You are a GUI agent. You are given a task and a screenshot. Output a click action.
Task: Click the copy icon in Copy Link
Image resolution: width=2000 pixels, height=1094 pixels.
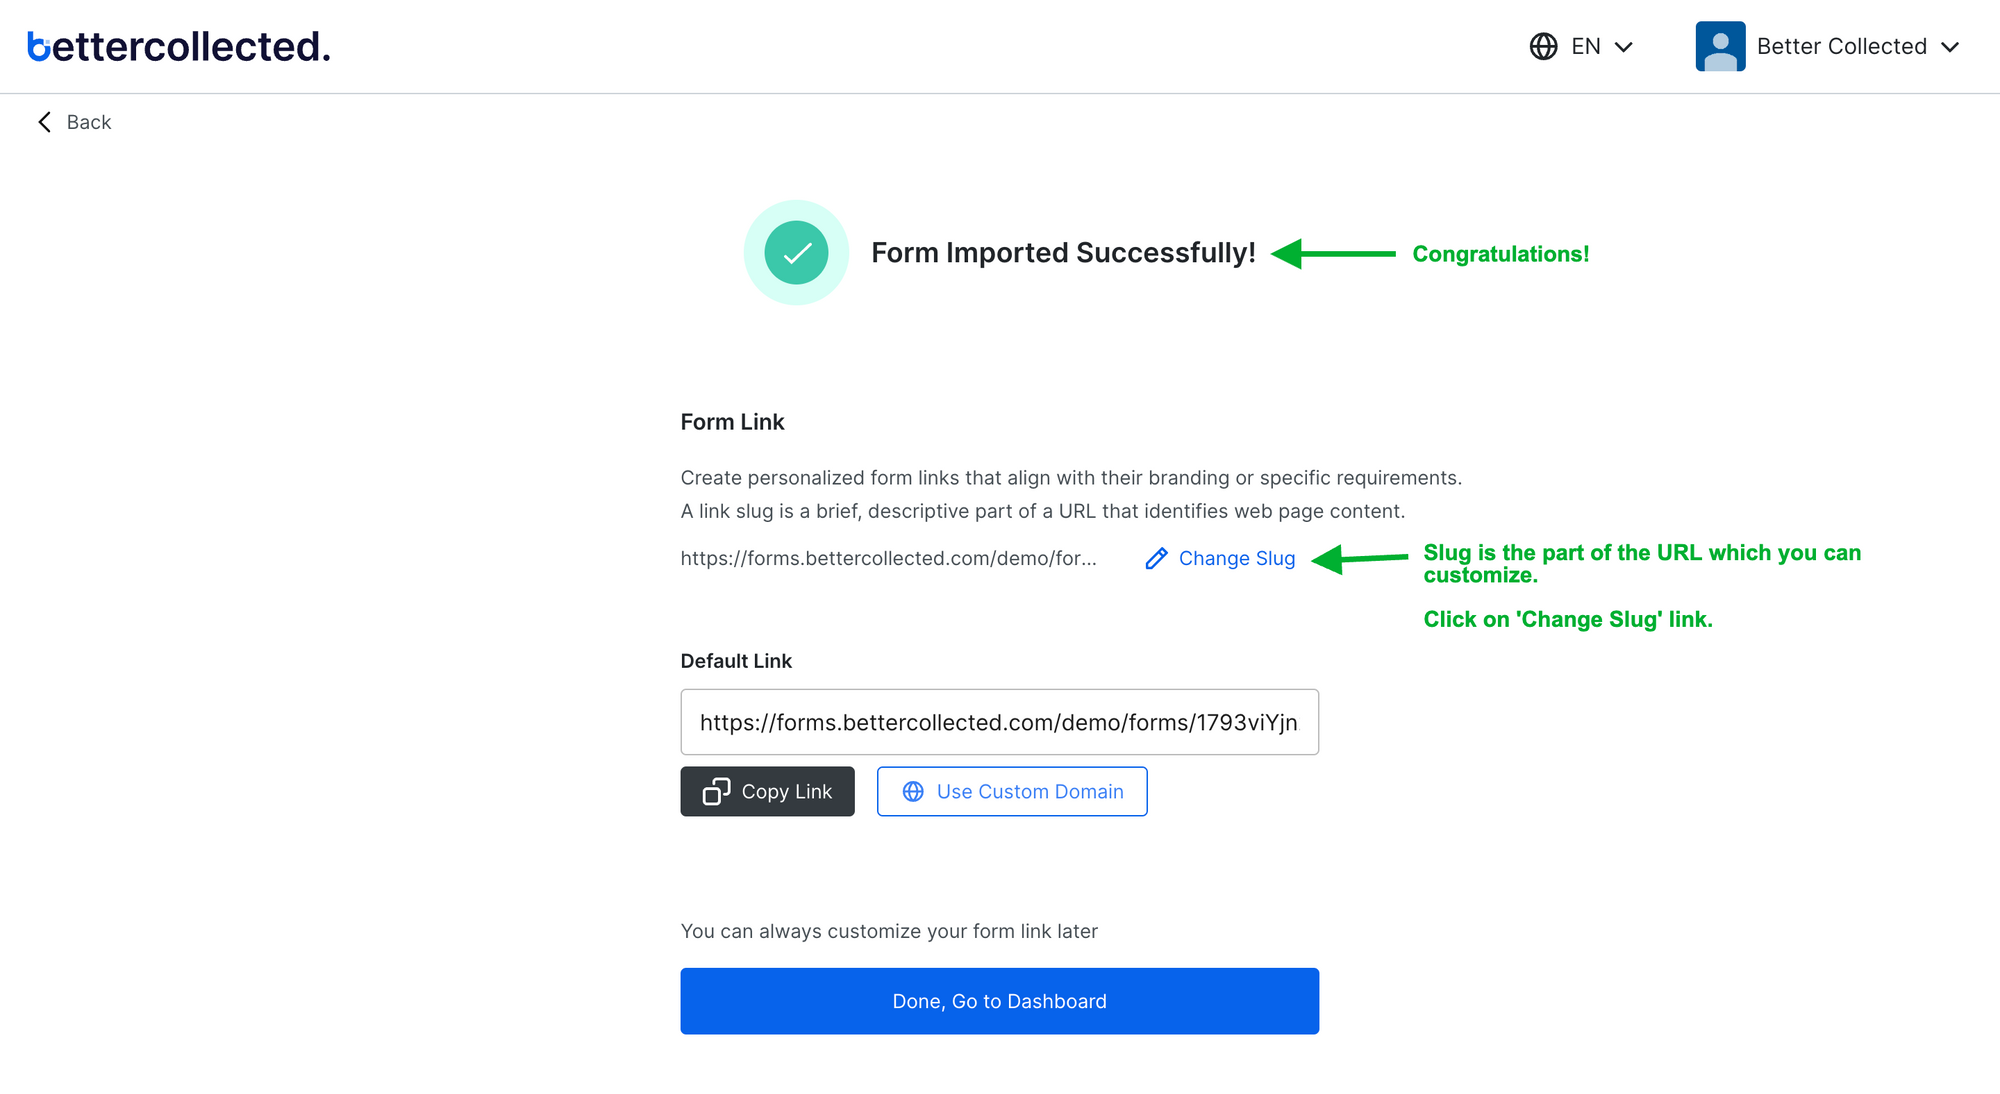[x=716, y=791]
